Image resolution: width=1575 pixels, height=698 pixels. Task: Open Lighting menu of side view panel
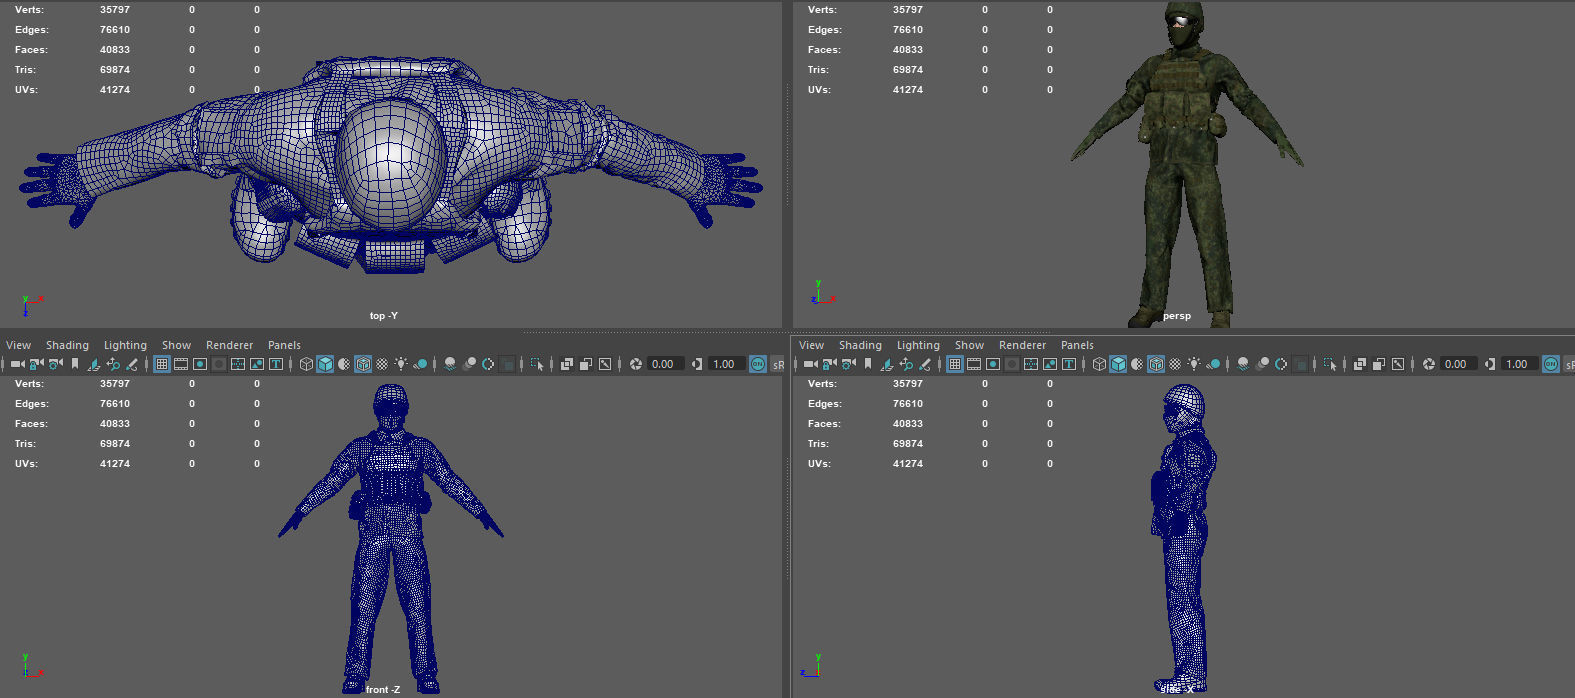point(918,345)
